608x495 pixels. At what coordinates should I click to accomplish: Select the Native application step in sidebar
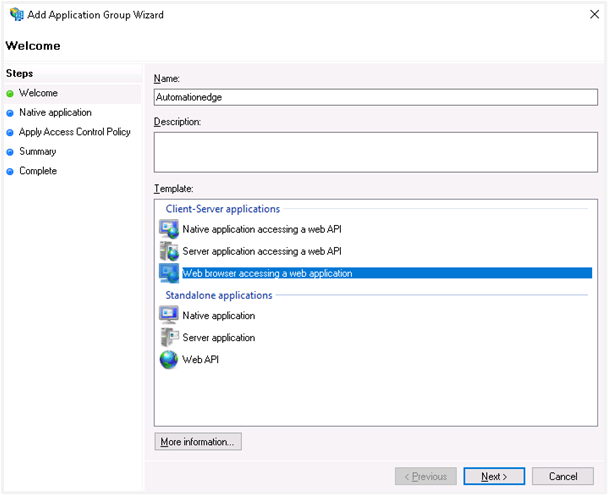tap(55, 113)
